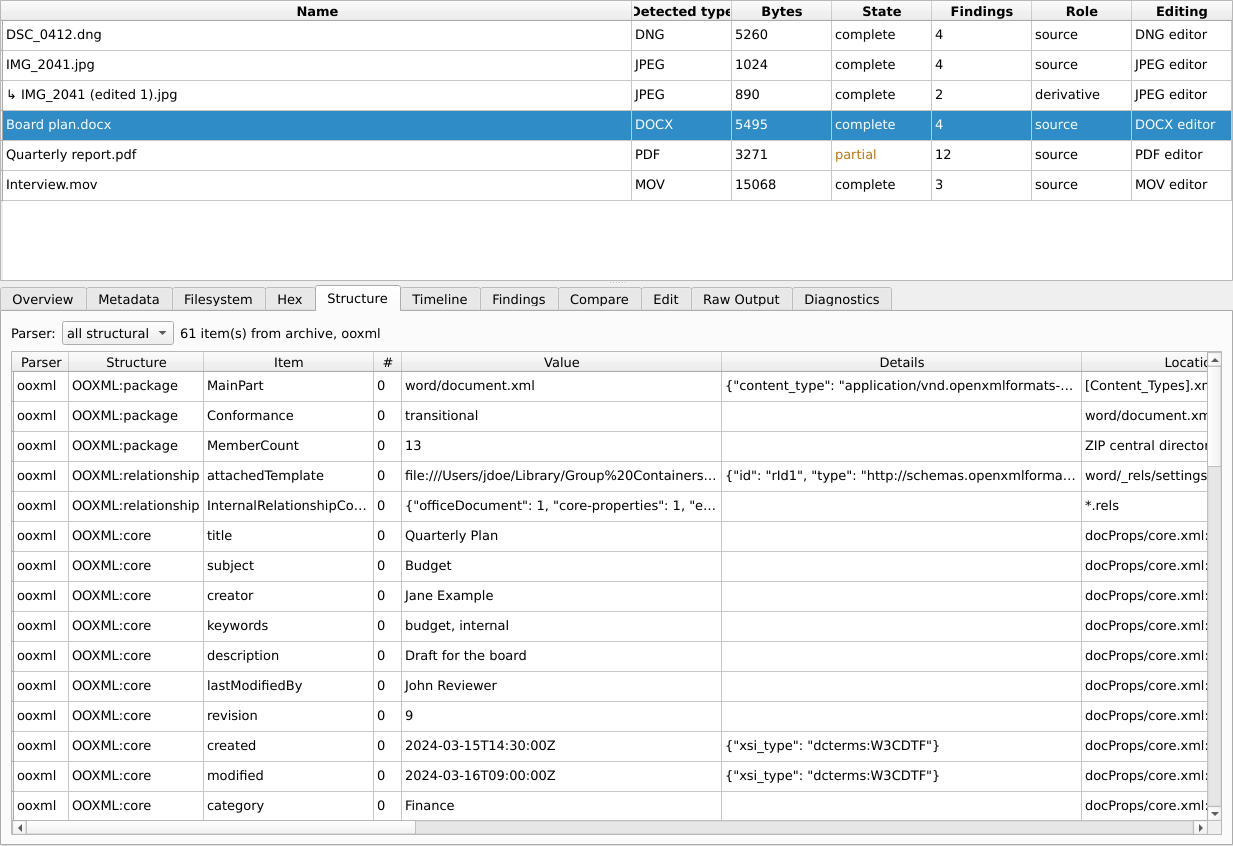This screenshot has width=1233, height=846.
Task: Select the IMG_2041 (edited 1).jpg derivative row
Action: pos(616,95)
